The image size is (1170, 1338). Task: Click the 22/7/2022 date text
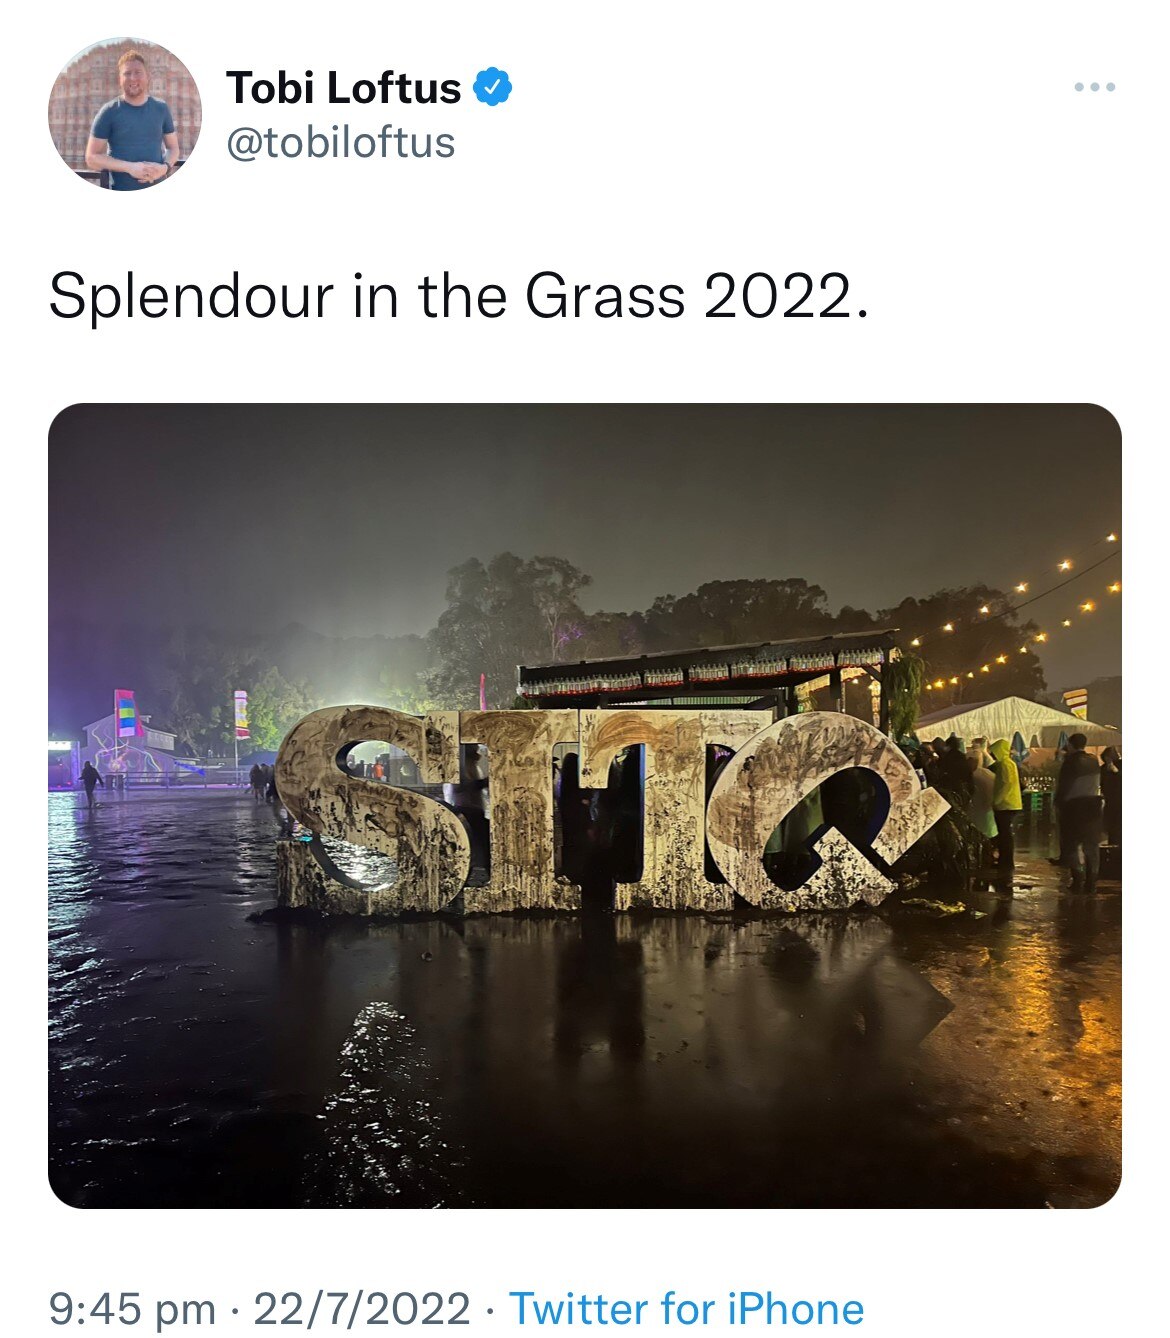point(362,1308)
